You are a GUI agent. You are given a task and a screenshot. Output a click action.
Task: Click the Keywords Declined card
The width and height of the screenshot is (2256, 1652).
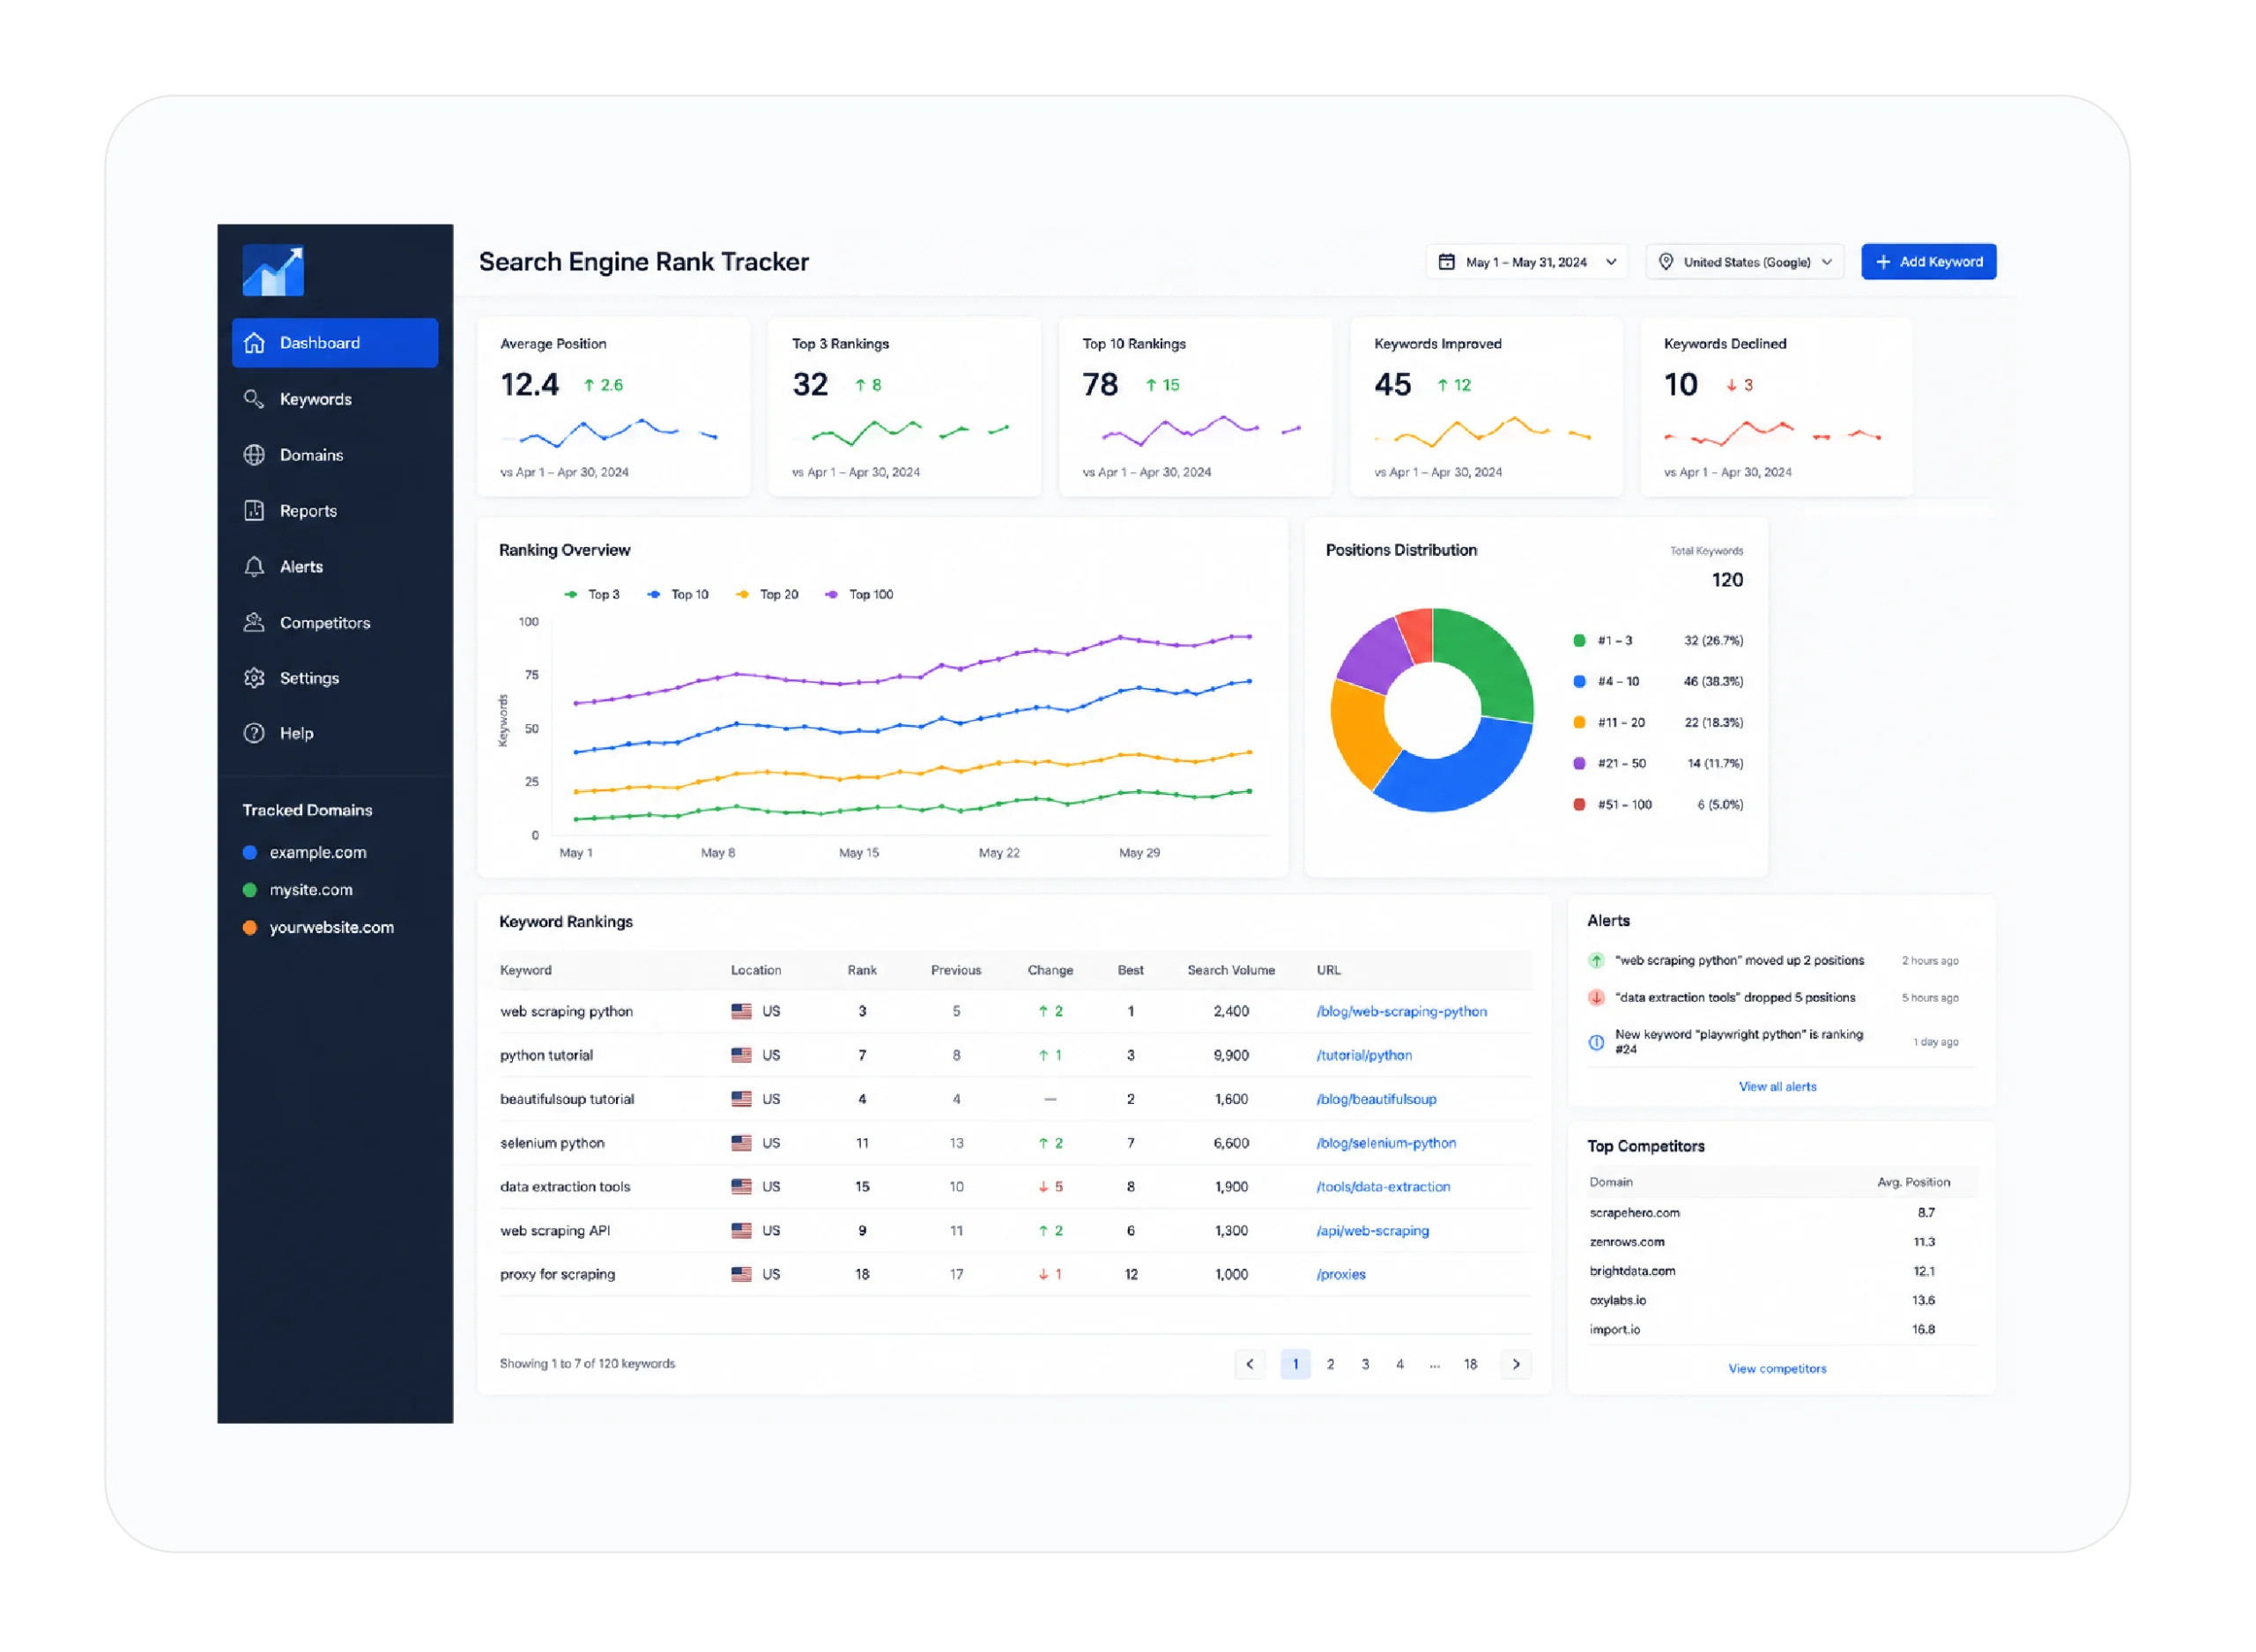1777,407
